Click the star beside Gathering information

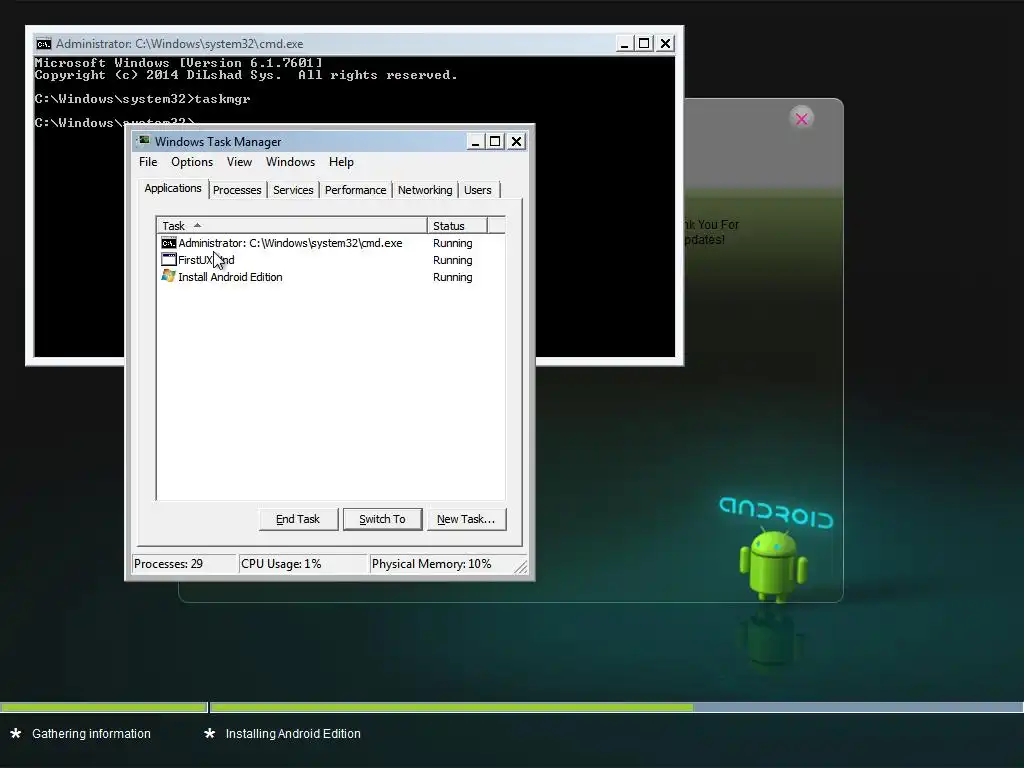point(16,733)
